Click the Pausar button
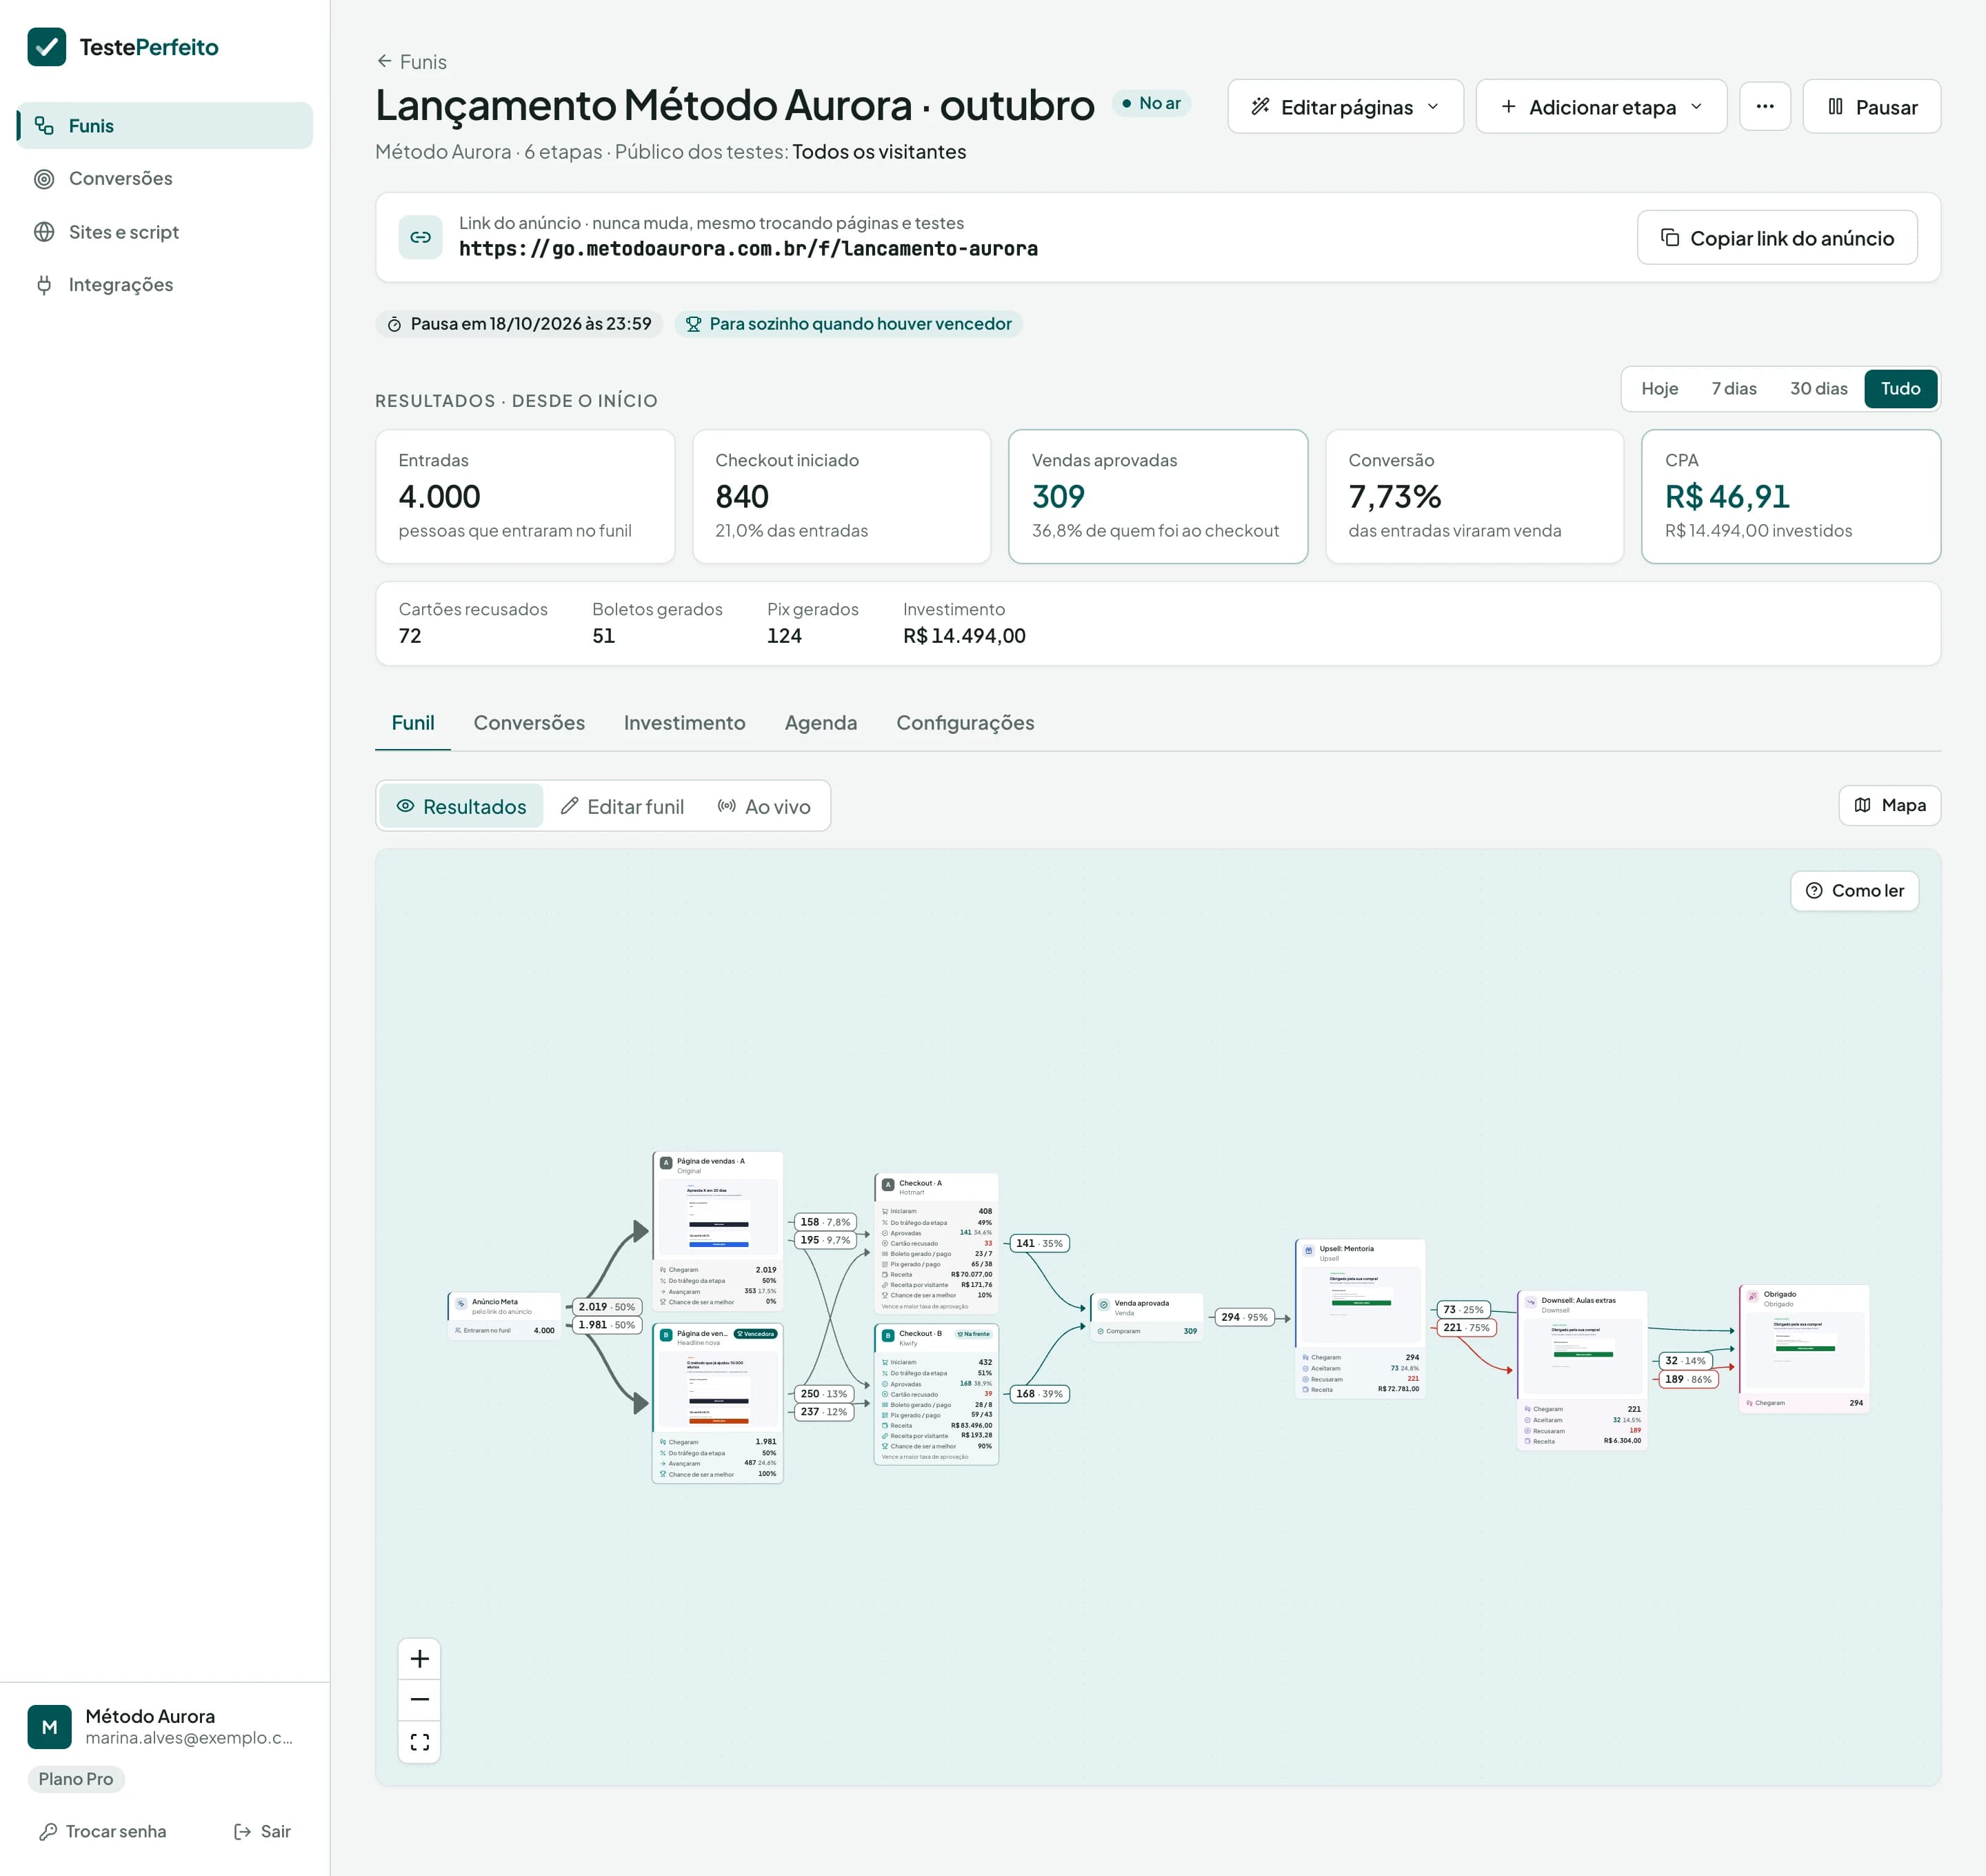1986x1876 pixels. (1871, 106)
